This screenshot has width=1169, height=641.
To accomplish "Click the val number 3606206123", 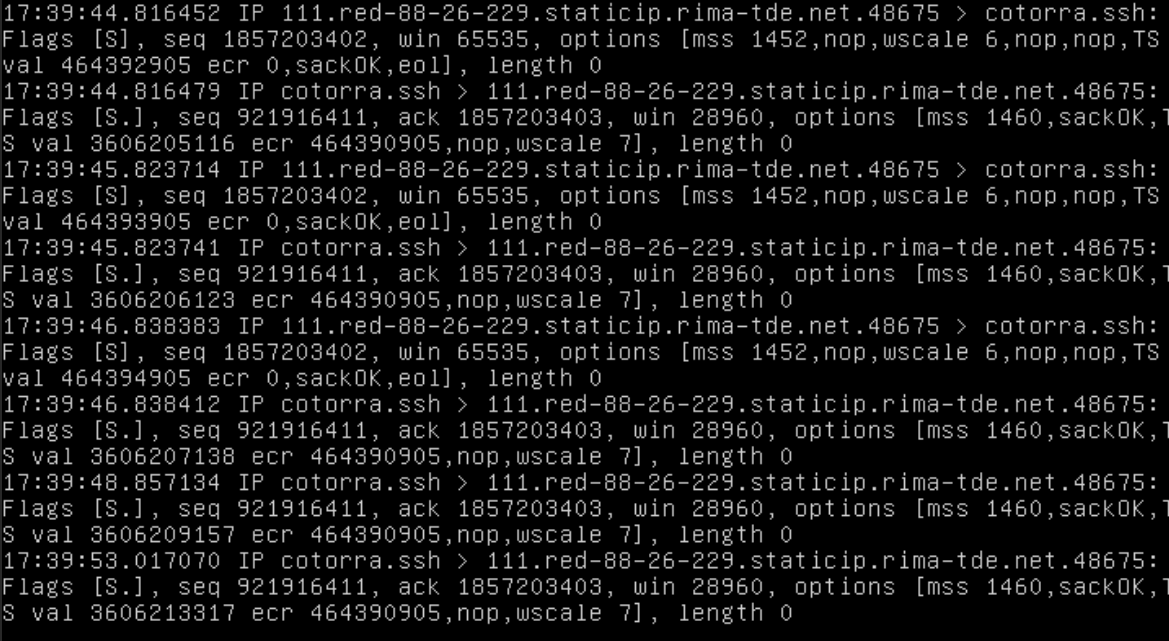I will pos(163,300).
